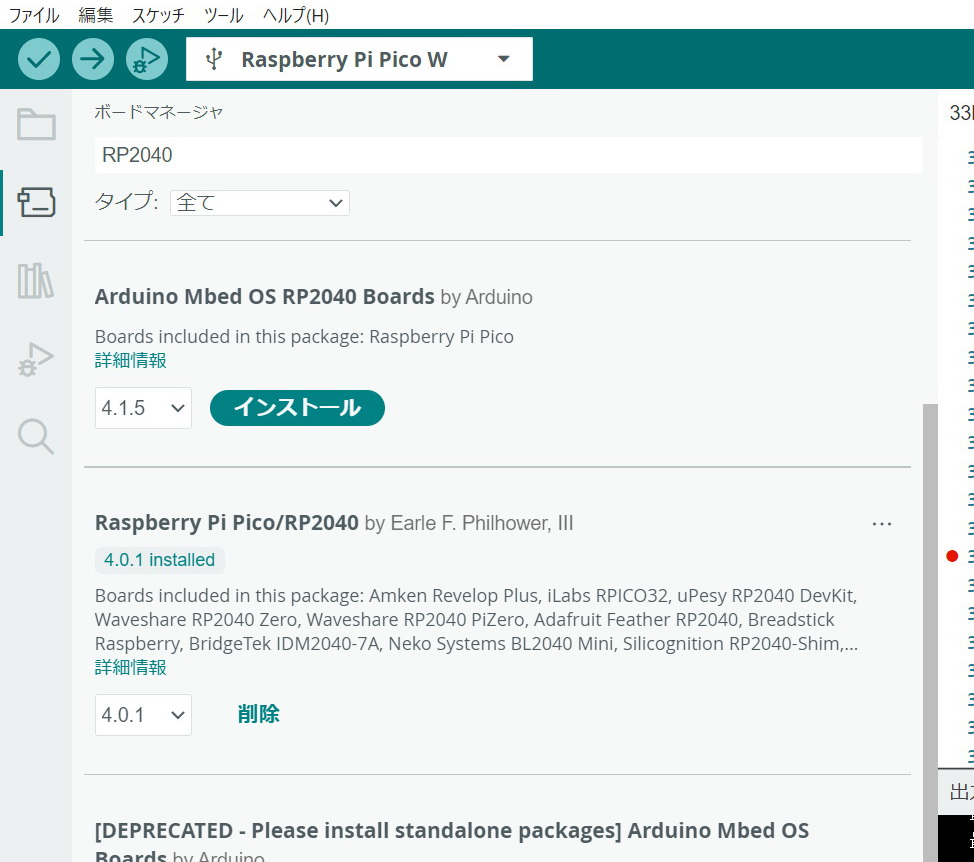Open the Raspberry Pi Pico W board dropdown
Viewport: 974px width, 862px height.
click(x=359, y=59)
